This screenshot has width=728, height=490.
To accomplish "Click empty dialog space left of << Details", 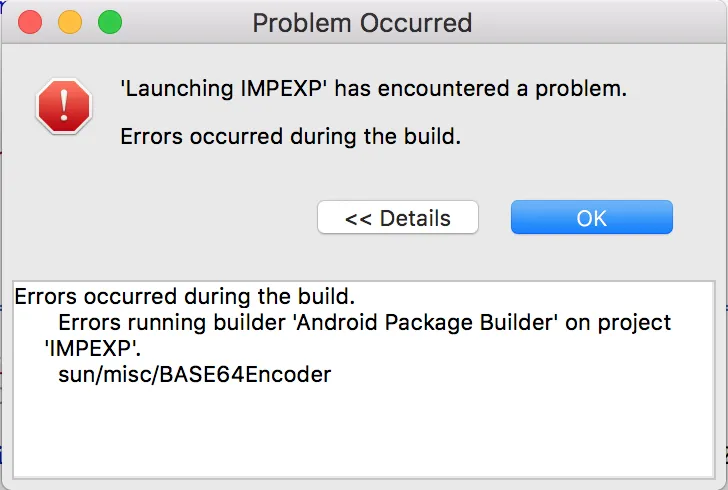I will tap(170, 218).
